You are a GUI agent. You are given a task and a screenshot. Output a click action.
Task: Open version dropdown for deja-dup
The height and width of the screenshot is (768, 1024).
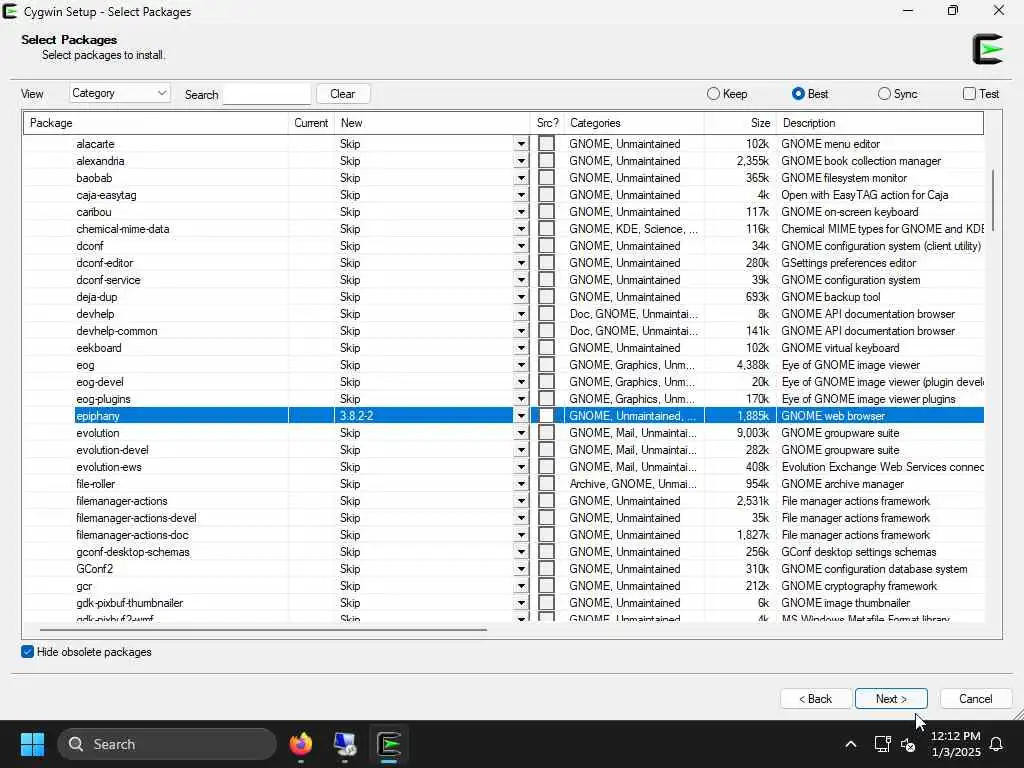point(521,296)
